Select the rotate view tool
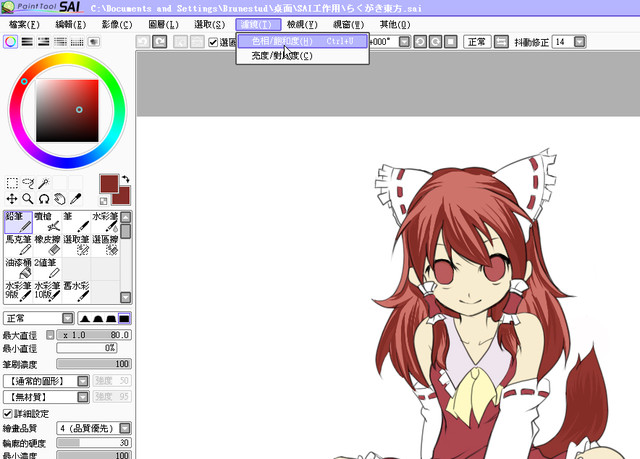Viewport: 640px width, 459px height. click(44, 199)
